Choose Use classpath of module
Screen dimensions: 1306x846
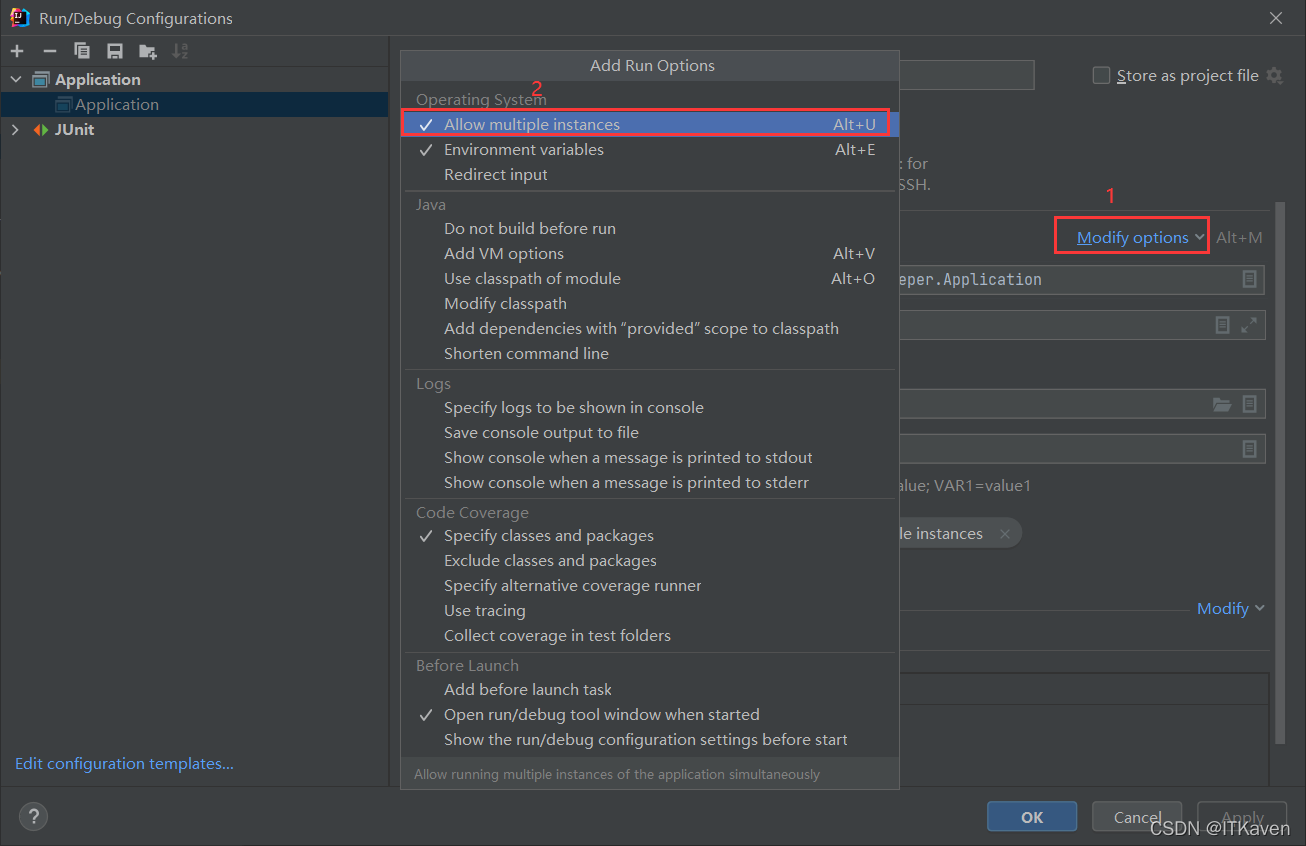[650, 279]
